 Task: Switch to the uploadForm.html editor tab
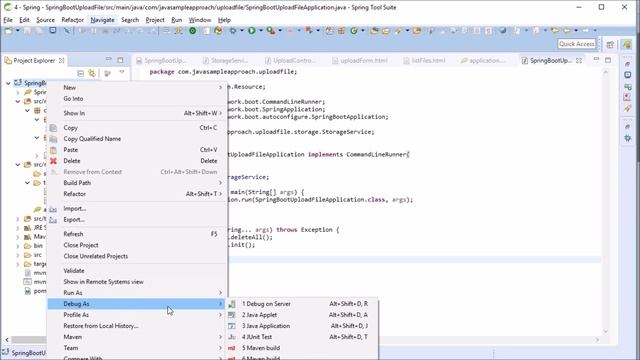[360, 60]
